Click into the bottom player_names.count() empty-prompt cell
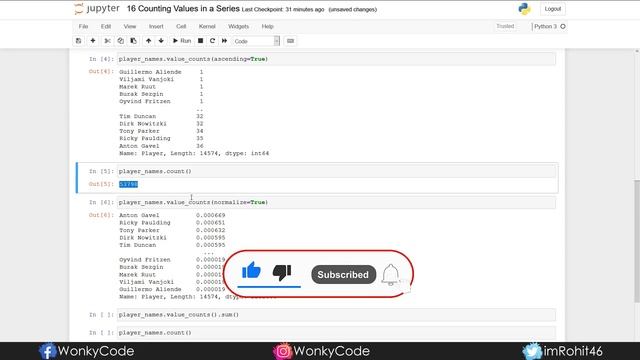The width and height of the screenshot is (640, 360). point(336,333)
